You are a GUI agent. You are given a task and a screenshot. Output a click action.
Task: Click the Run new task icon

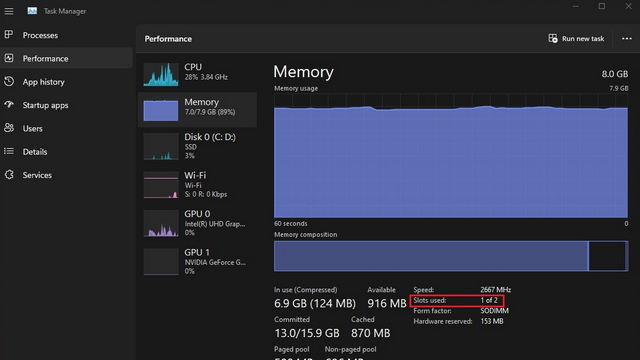(x=553, y=38)
